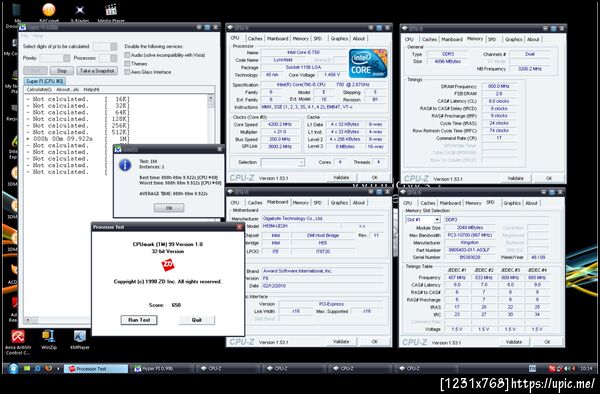Screen dimensions: 600x394
Task: Click the red ZD logo in Processor Test
Action: (168, 264)
